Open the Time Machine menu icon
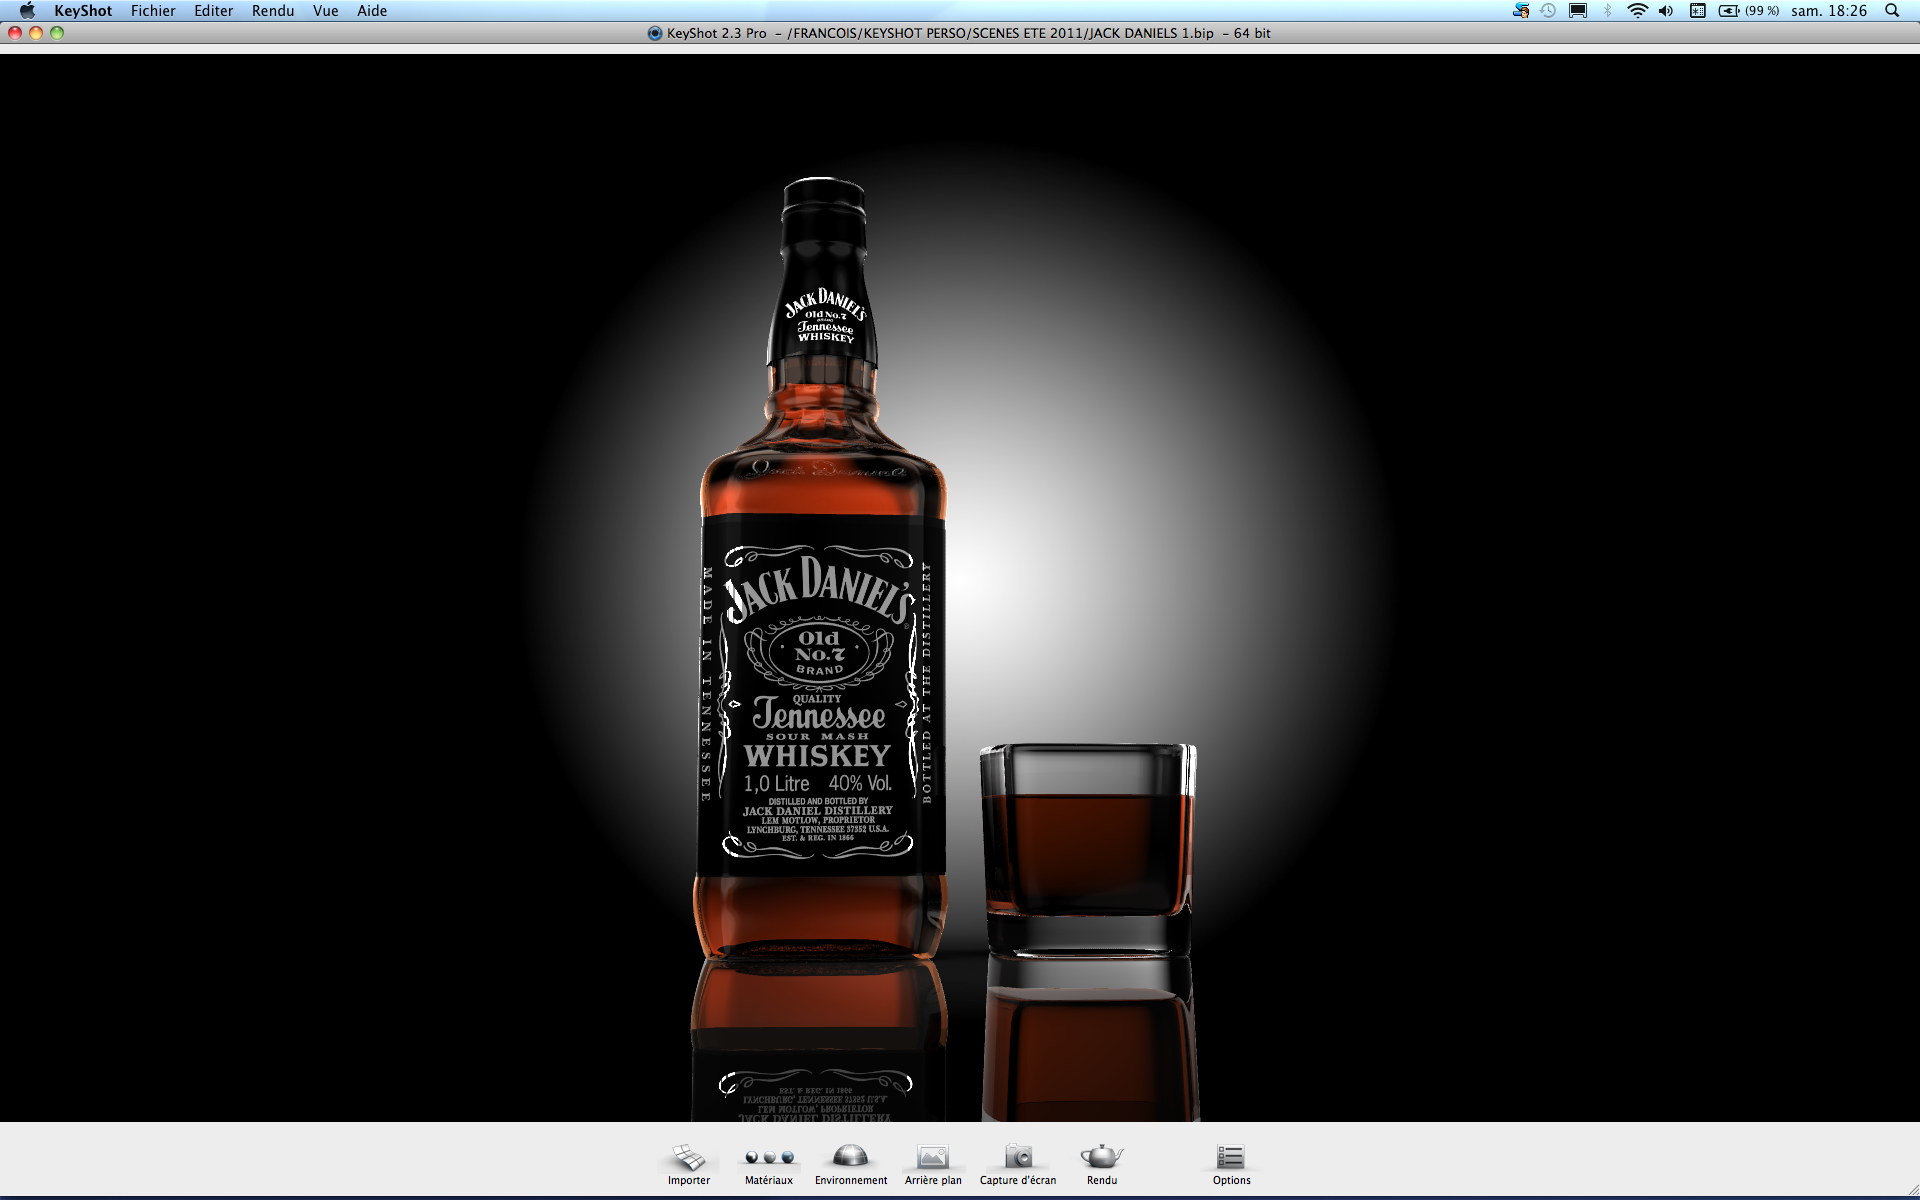The image size is (1920, 1200). click(1548, 11)
